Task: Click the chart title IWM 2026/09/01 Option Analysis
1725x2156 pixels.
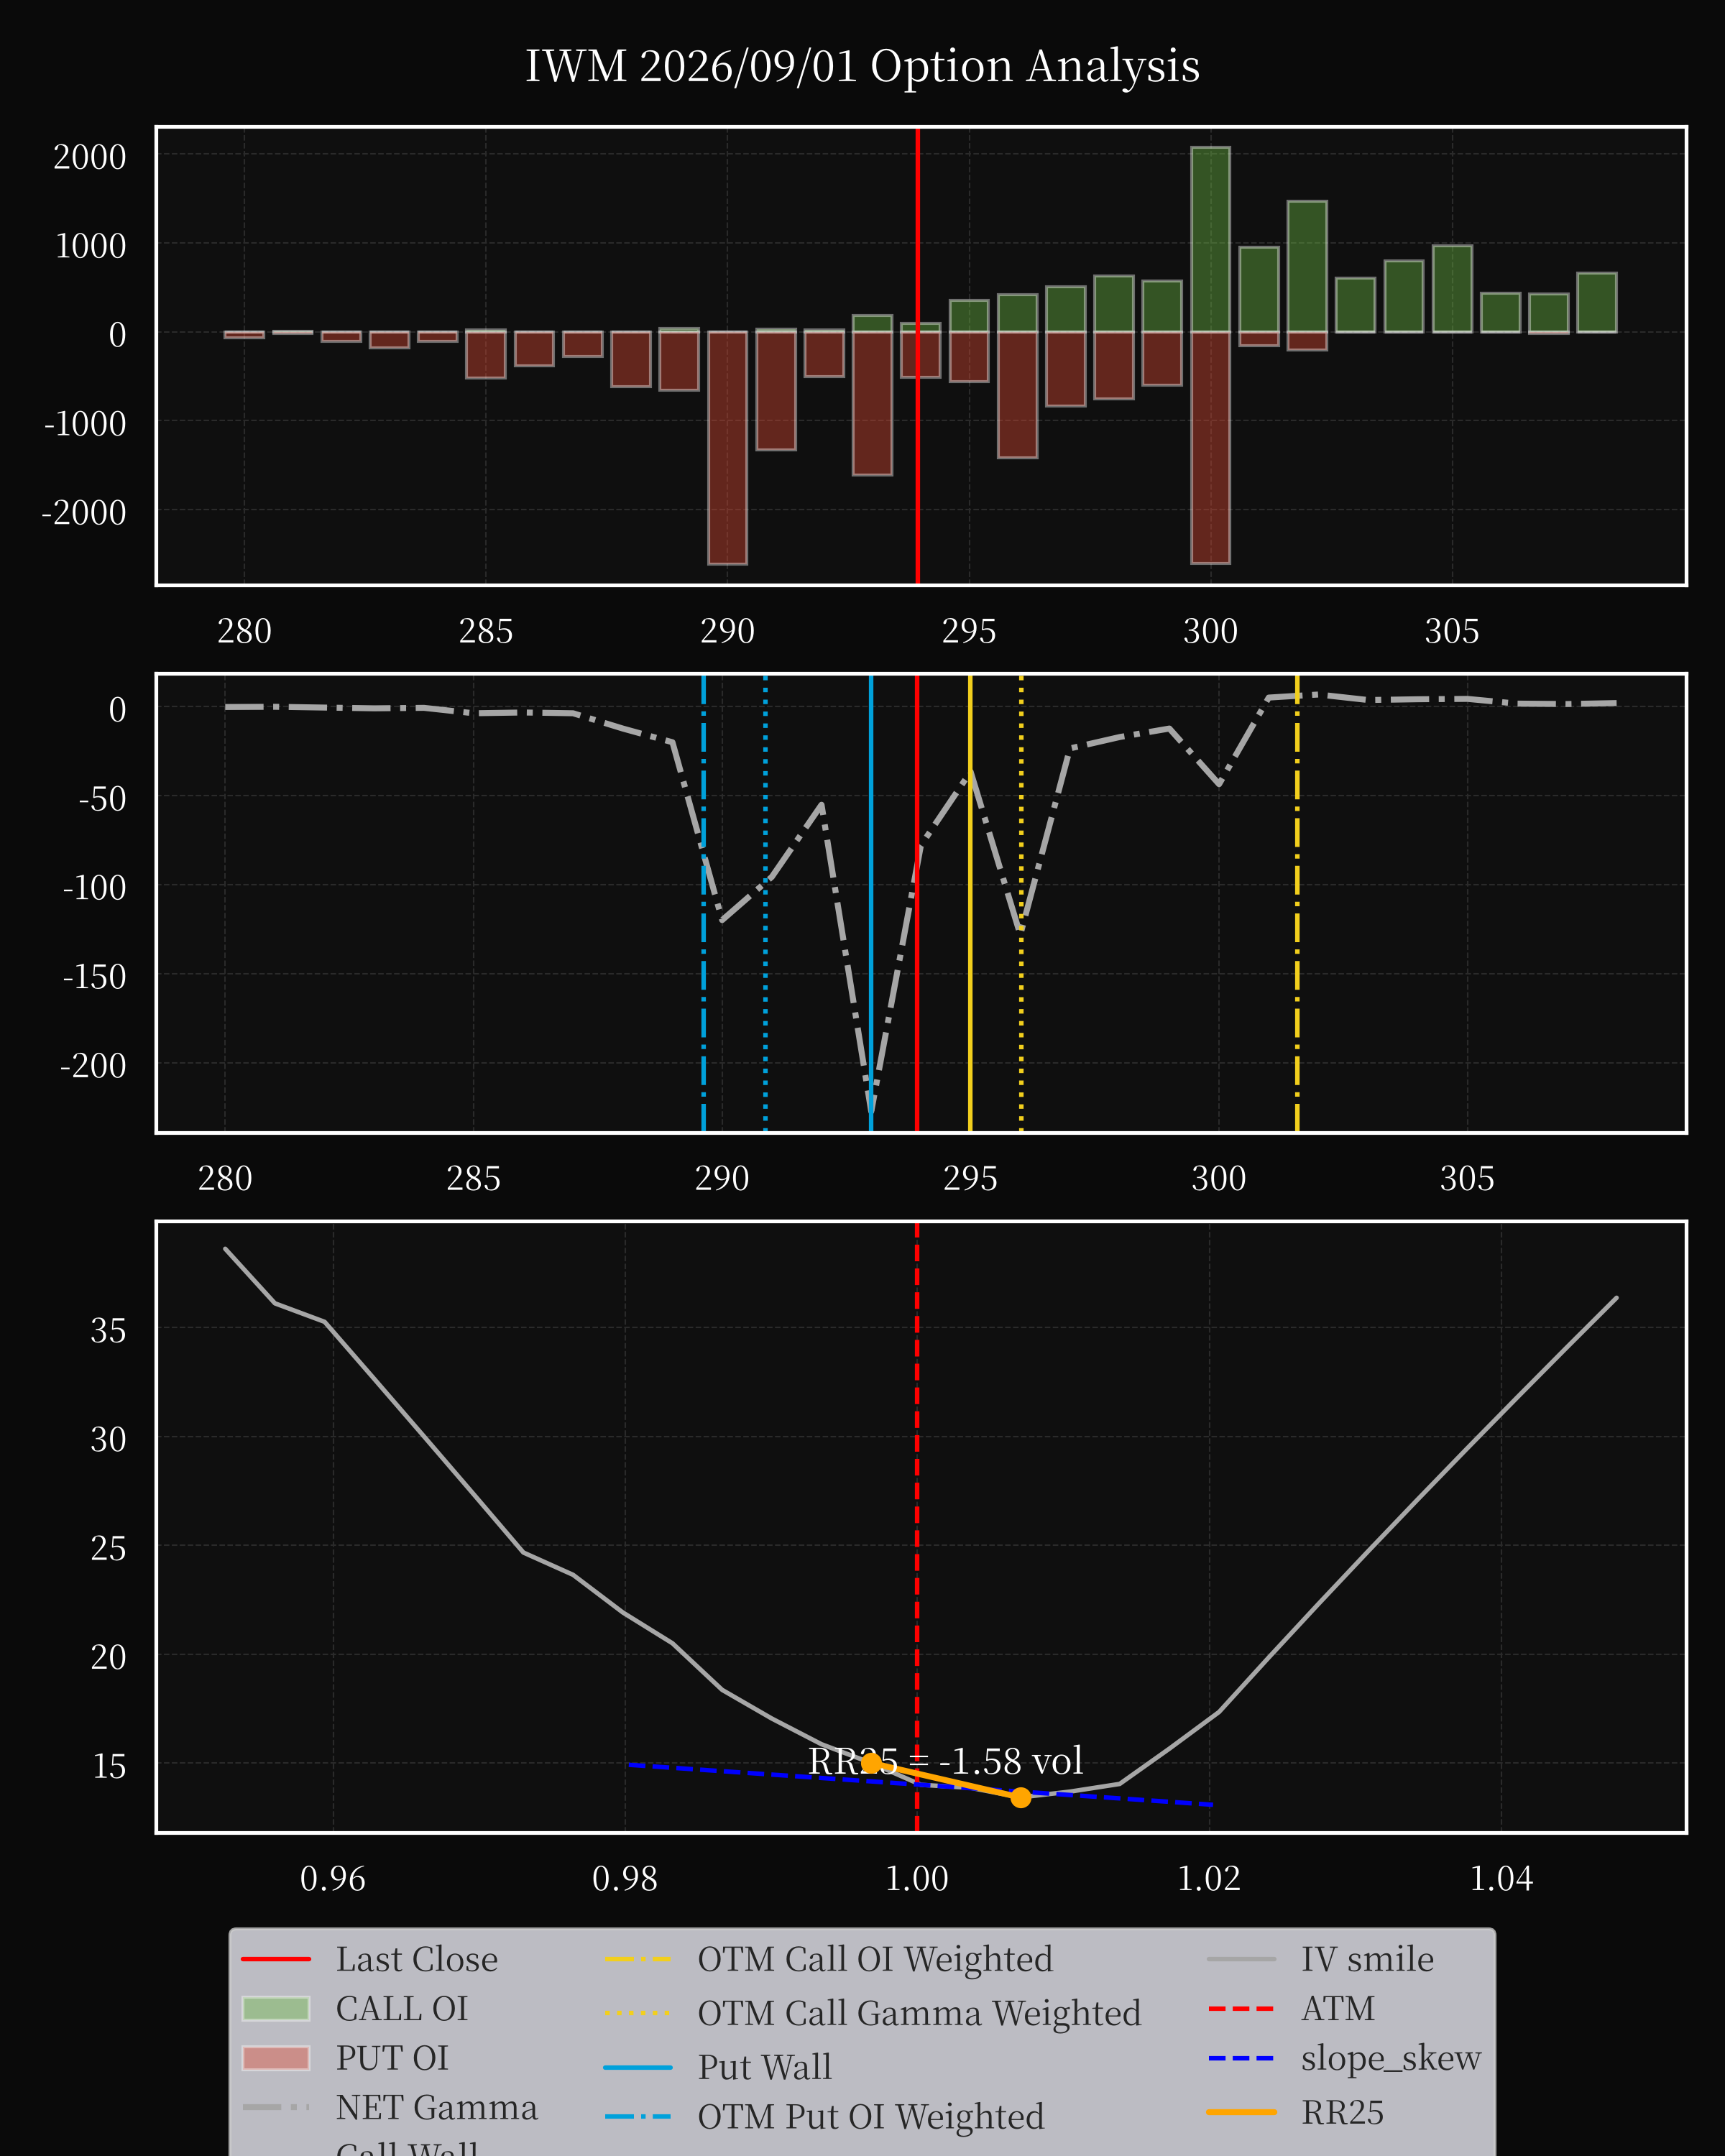Action: click(862, 66)
